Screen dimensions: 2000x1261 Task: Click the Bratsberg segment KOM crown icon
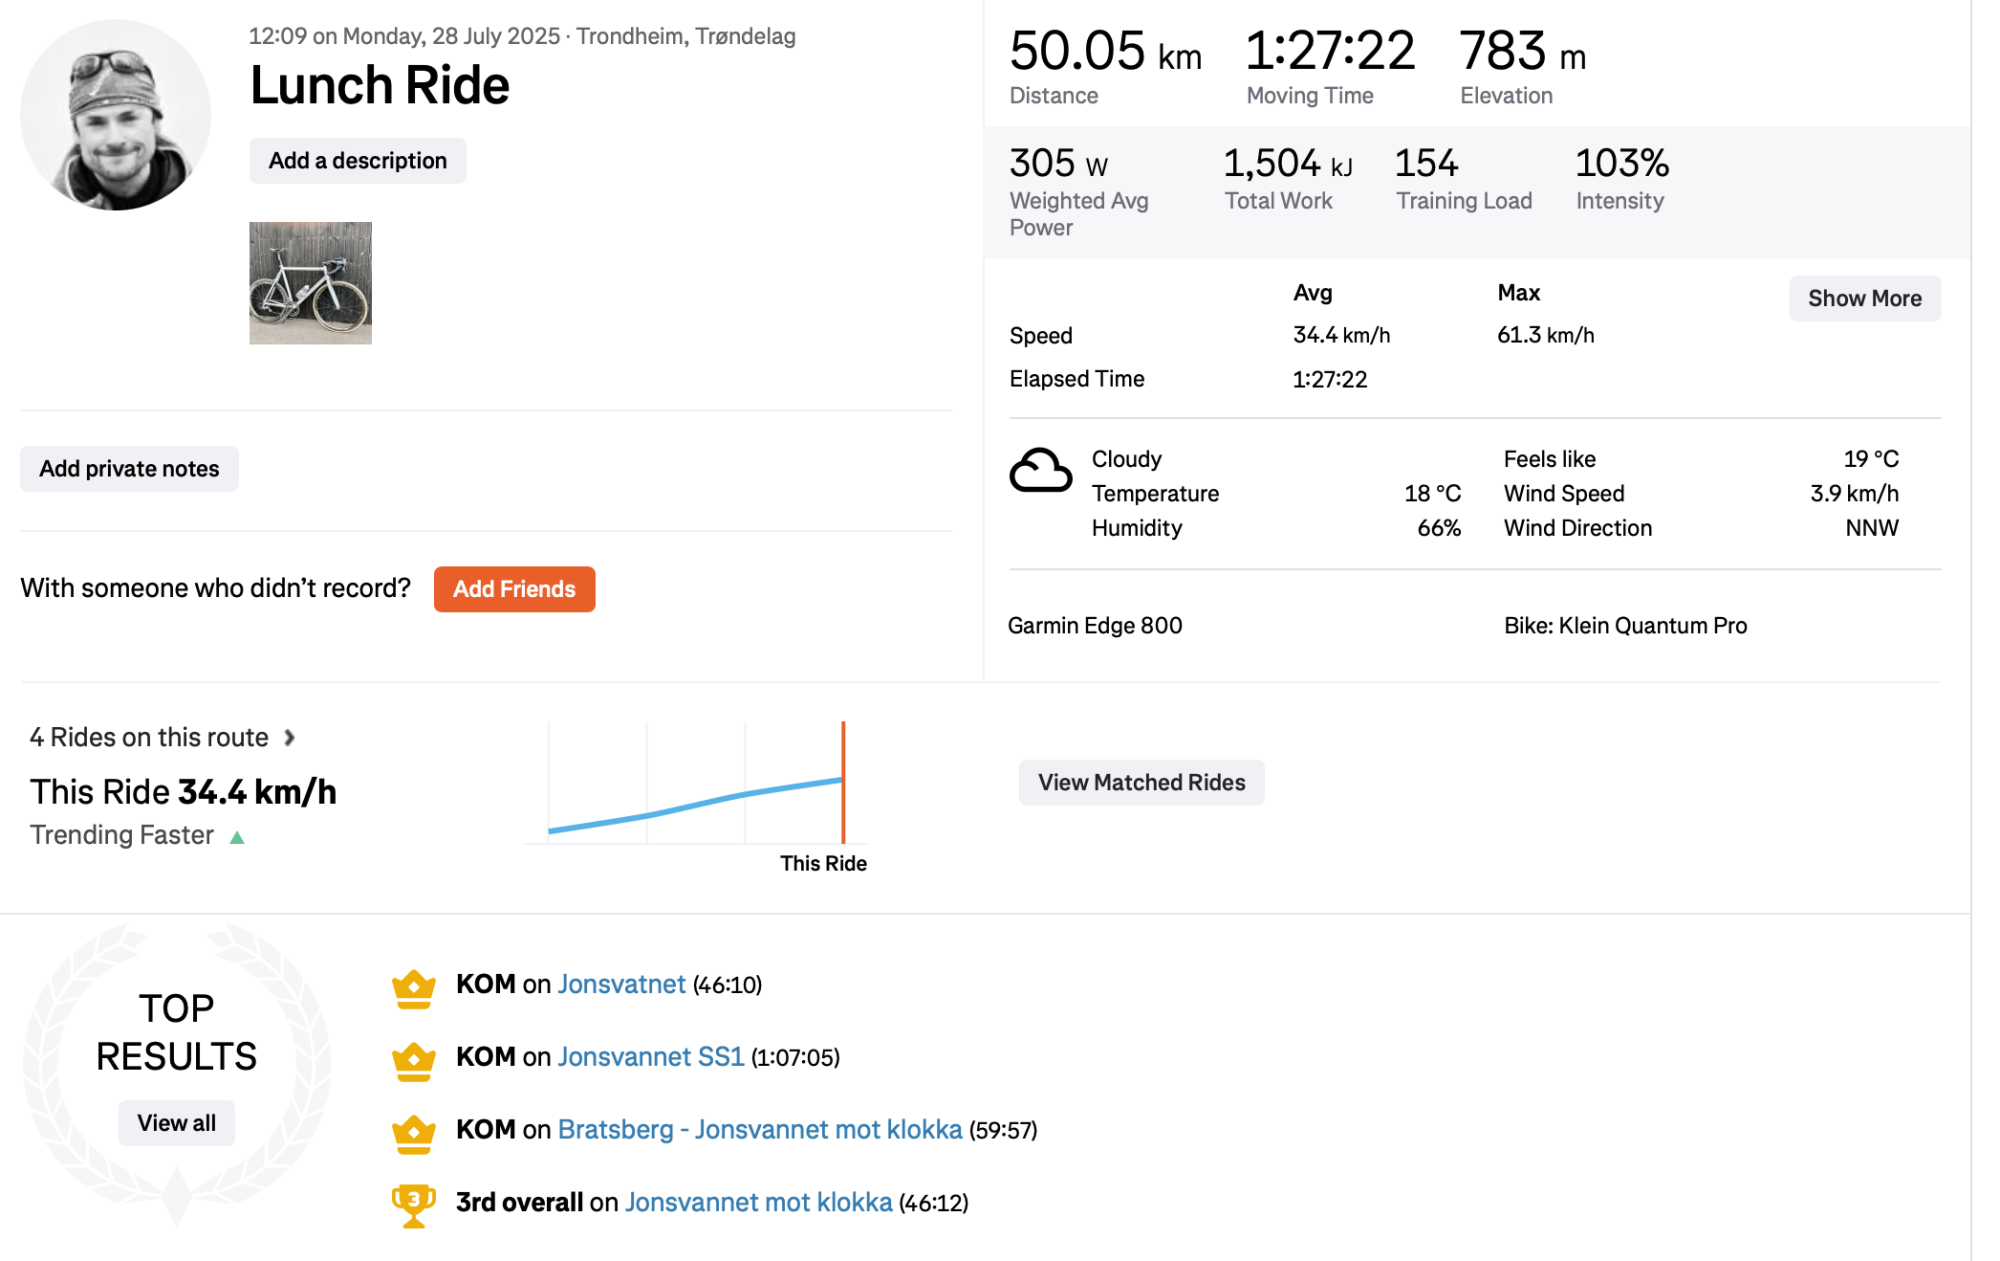[413, 1134]
